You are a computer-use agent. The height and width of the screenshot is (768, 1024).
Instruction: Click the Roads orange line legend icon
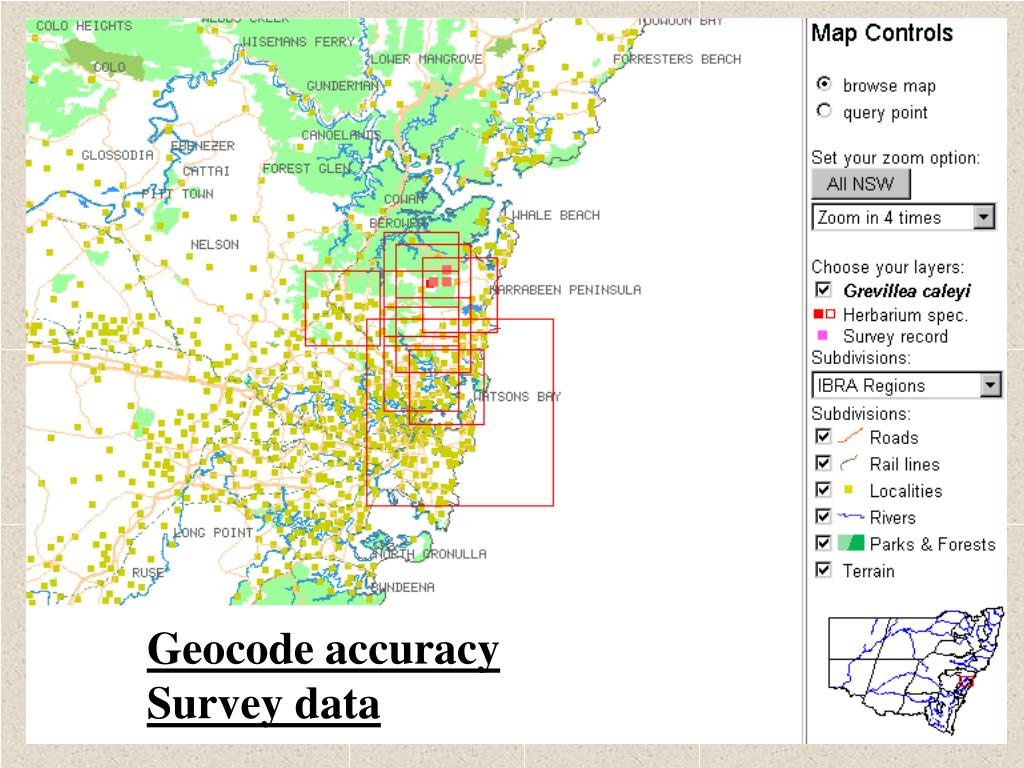point(850,437)
